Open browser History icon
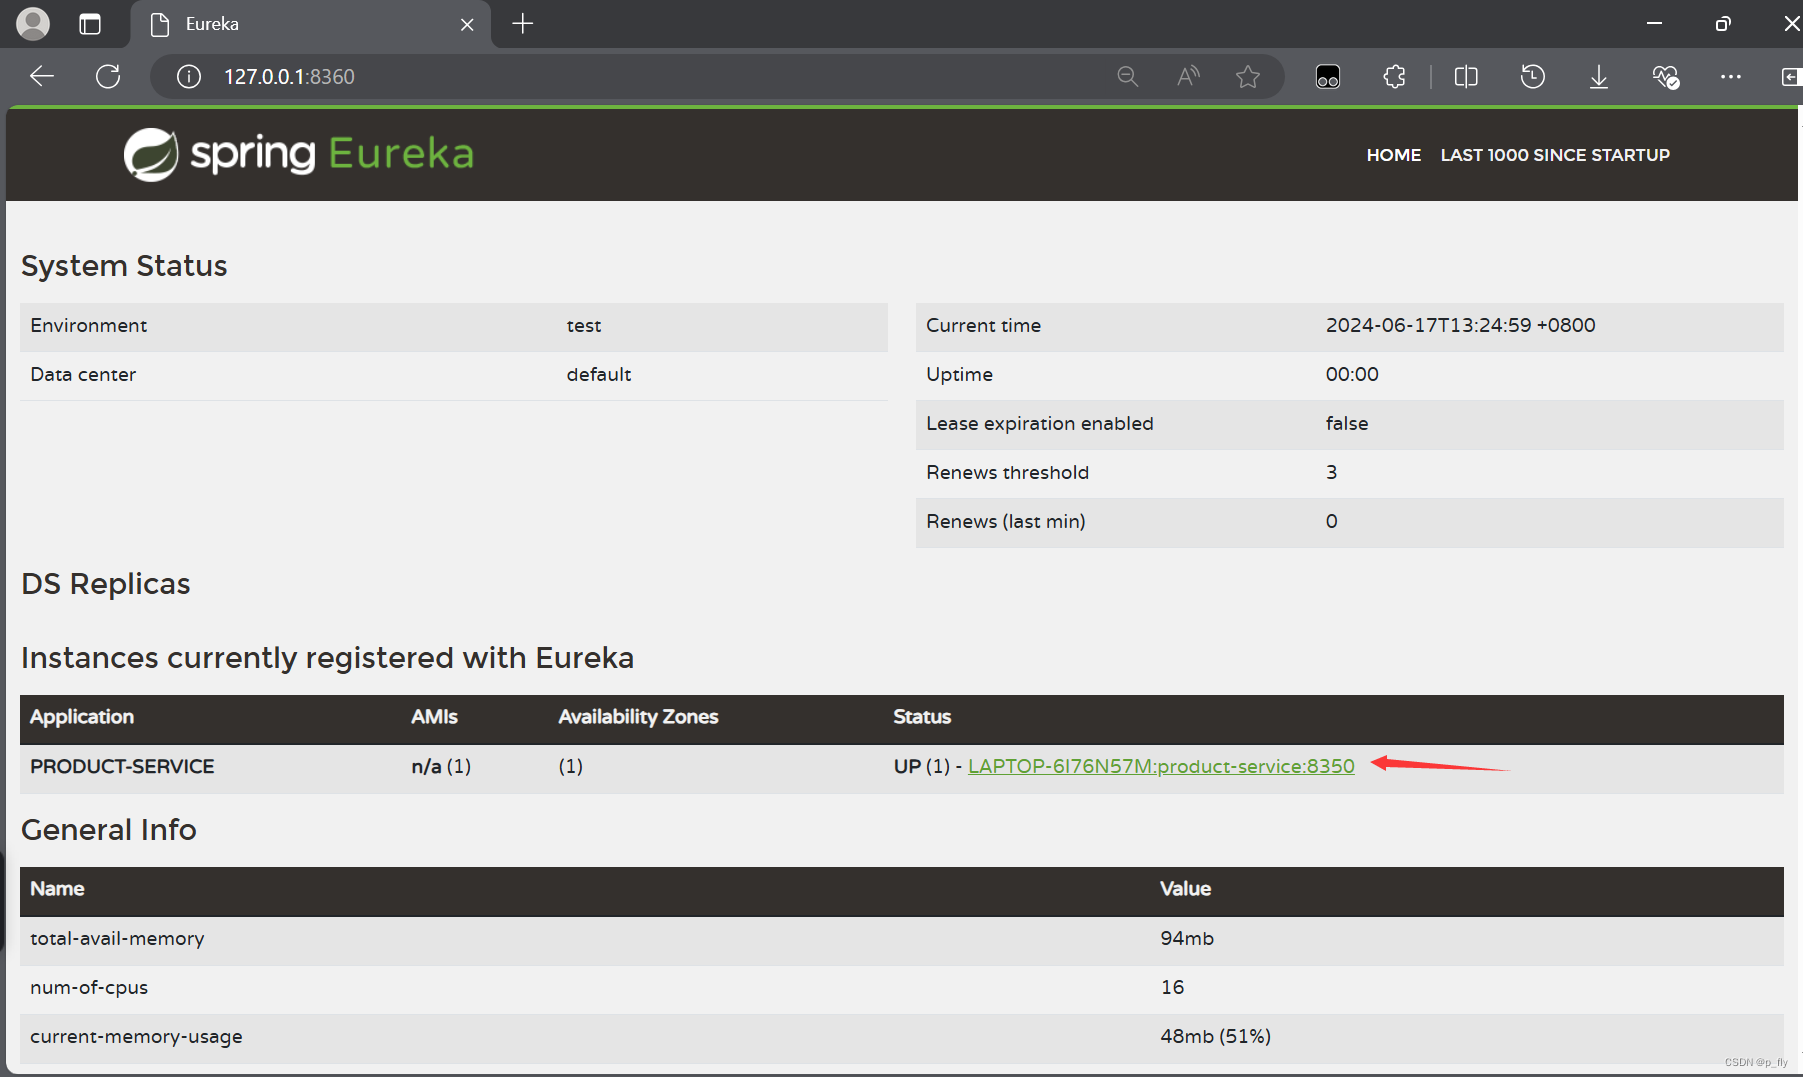Viewport: 1803px width, 1077px height. coord(1532,76)
